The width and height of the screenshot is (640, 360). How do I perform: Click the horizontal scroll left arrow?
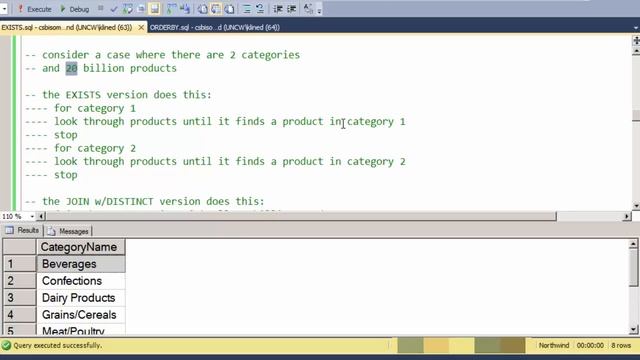41,216
